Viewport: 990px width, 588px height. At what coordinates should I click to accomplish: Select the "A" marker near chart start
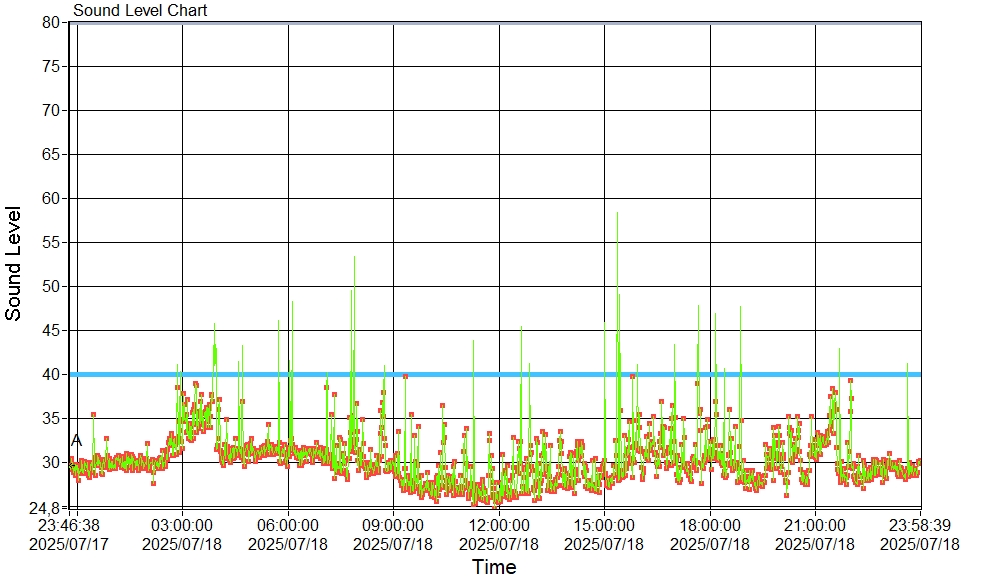click(76, 440)
